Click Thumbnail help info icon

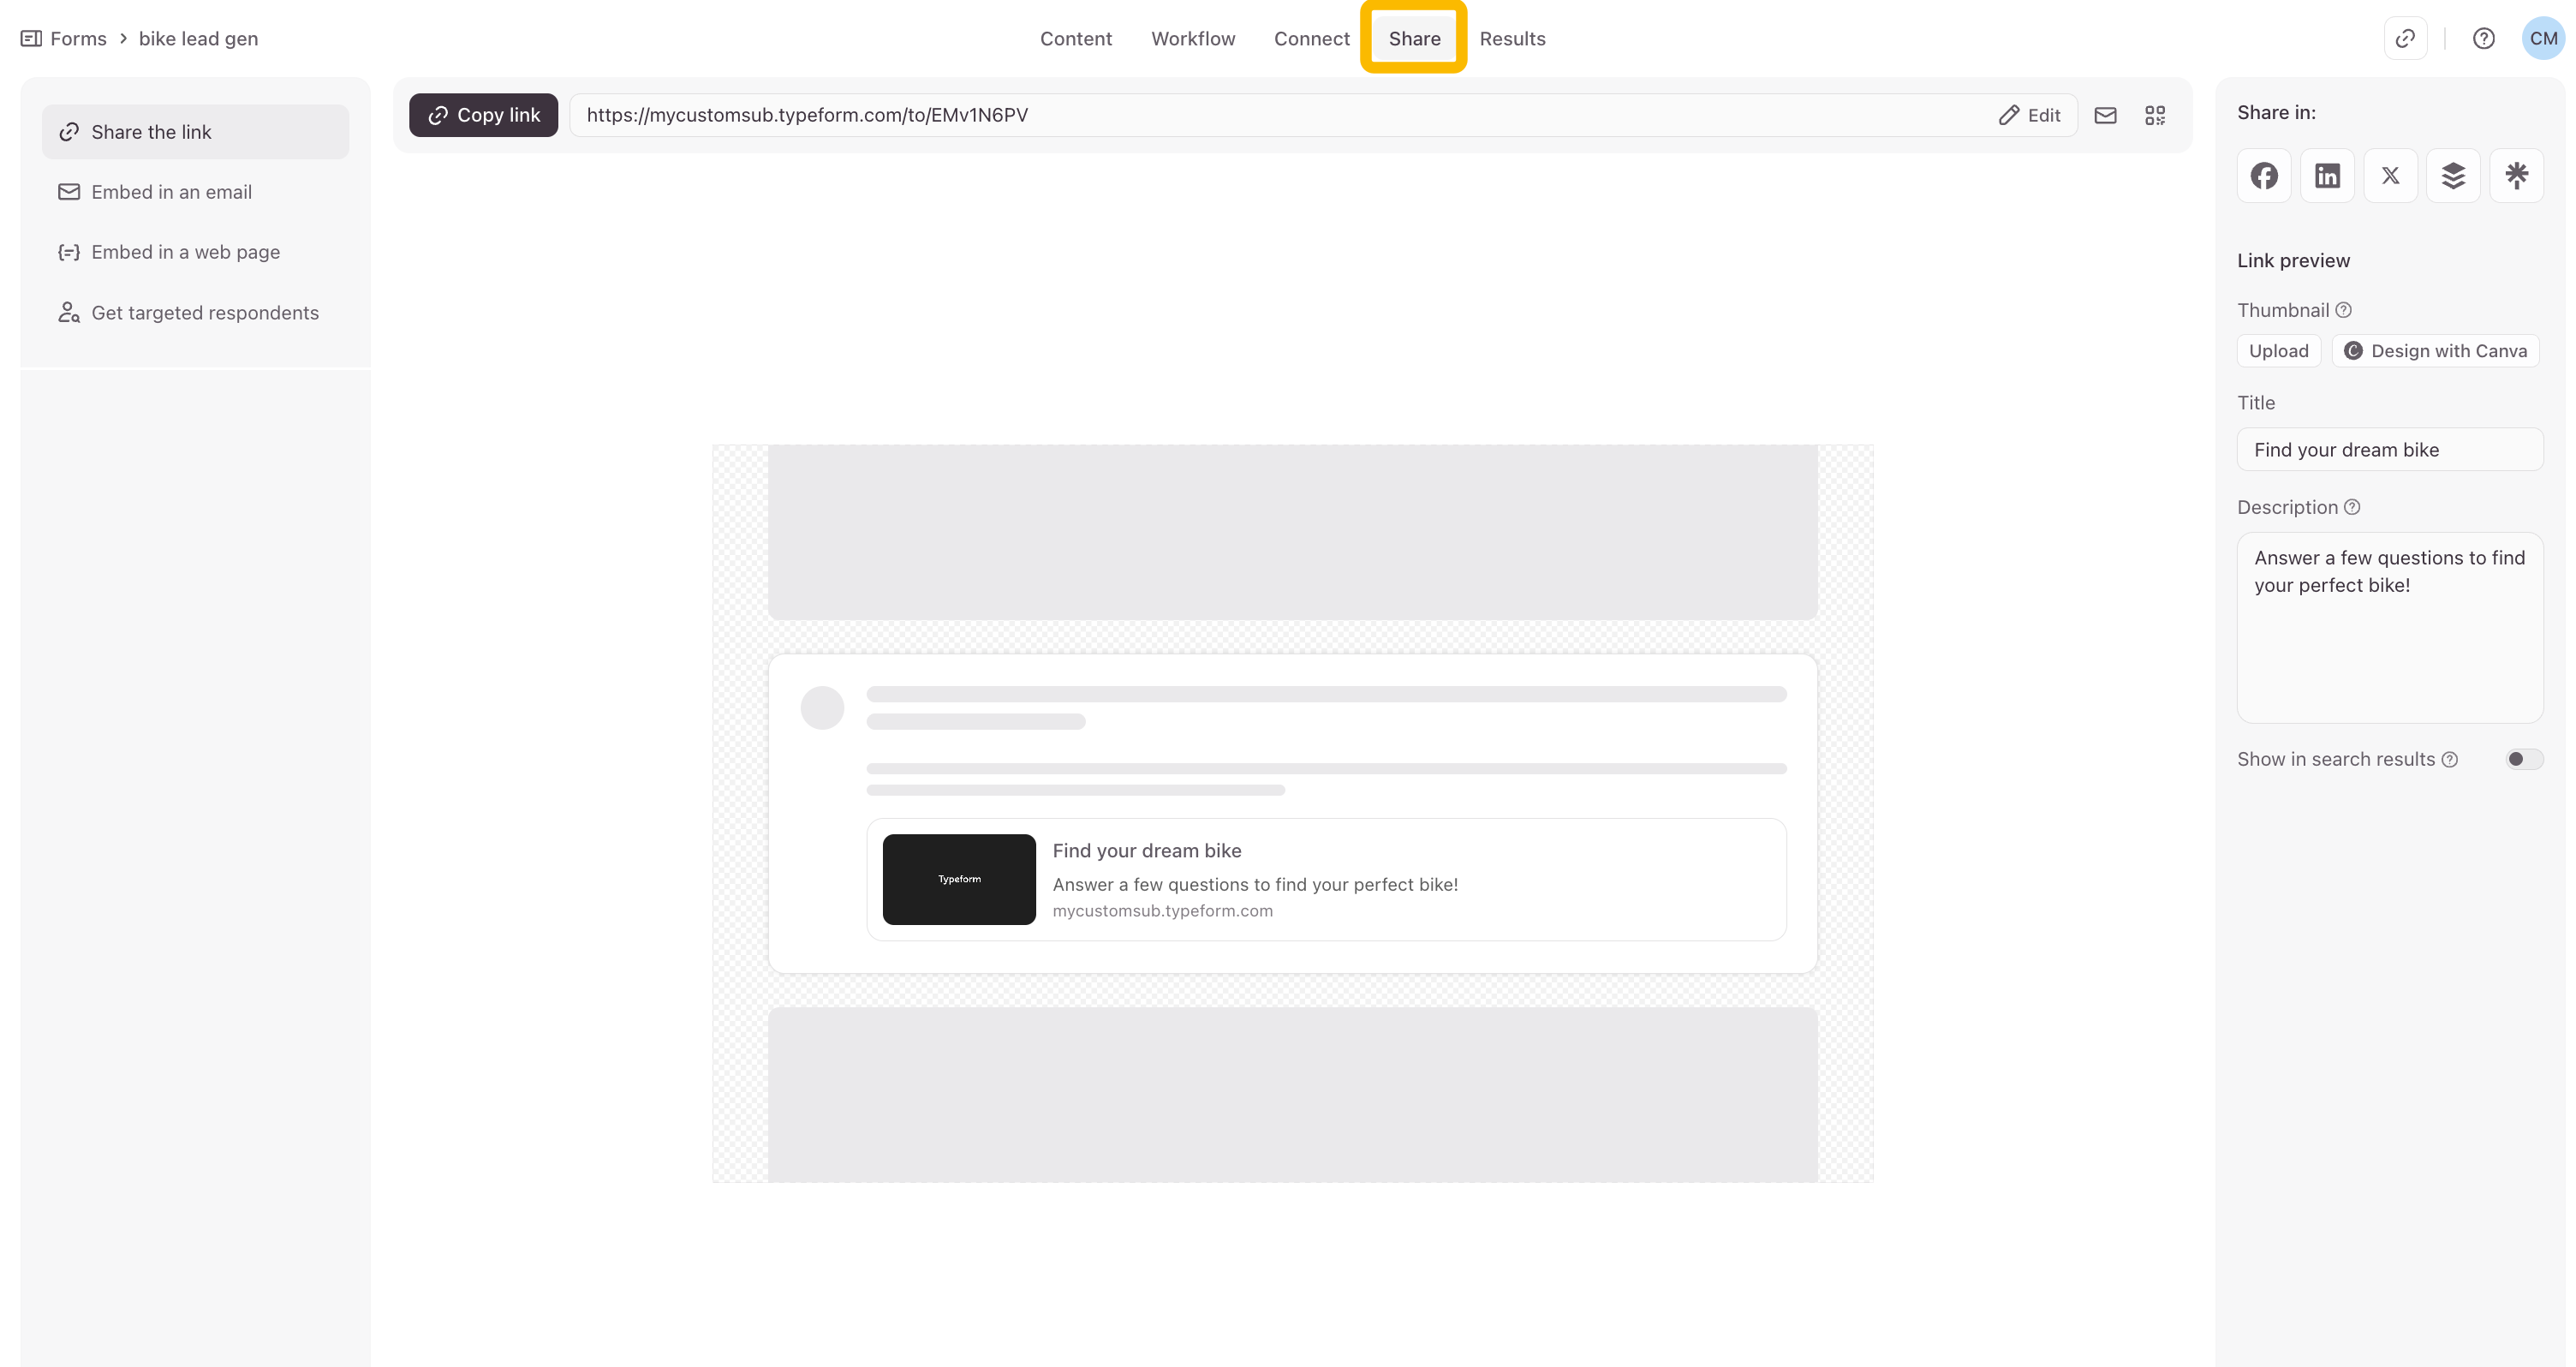pos(2343,310)
